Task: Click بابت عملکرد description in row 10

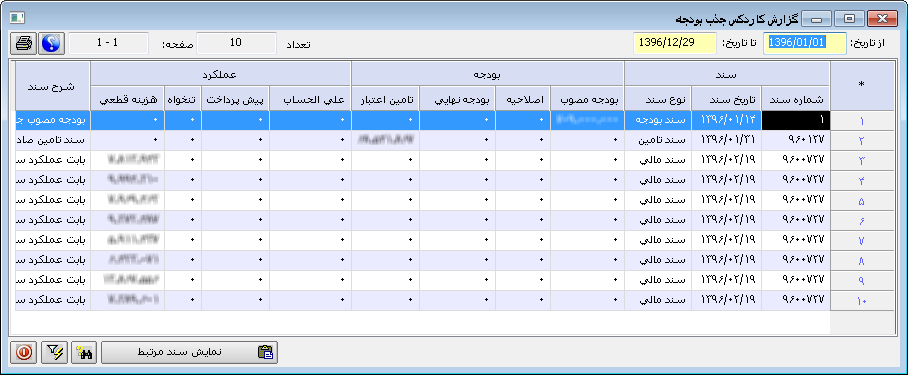Action: pos(53,300)
